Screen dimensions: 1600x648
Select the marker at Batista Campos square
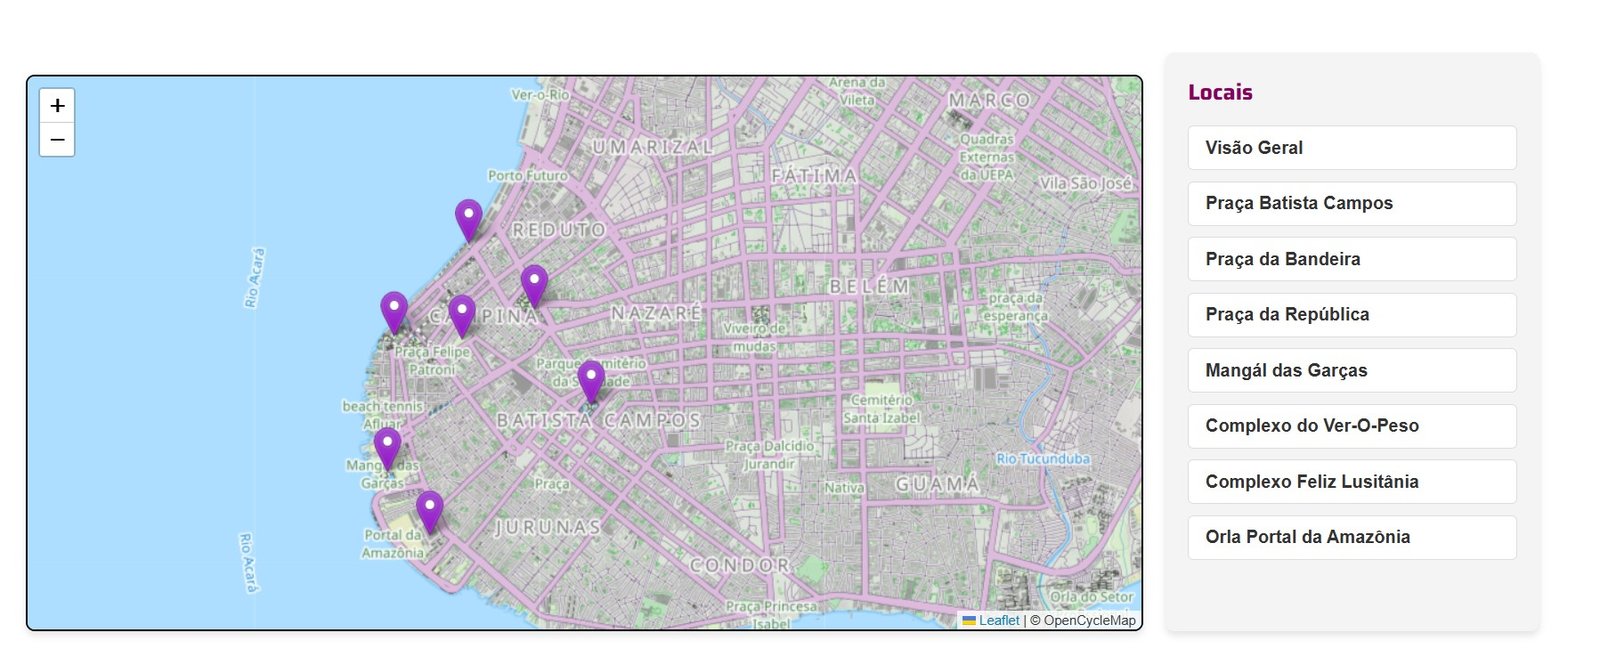591,380
